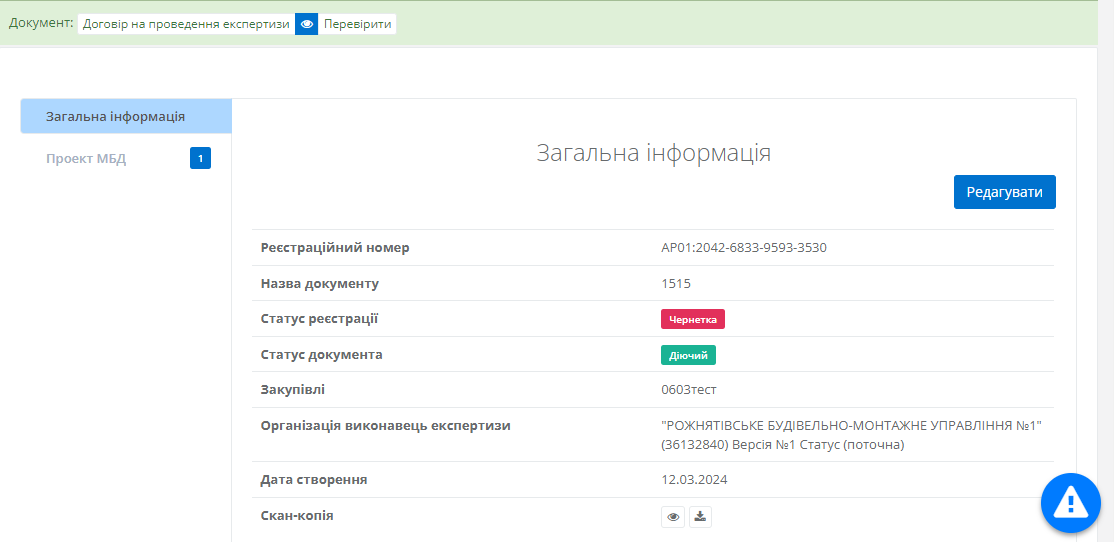Screen dimensions: 1114x542
Task: Click the РОЖНЯТІВСЬКЕ БУДІВЕЛЬНО-МОНТАЖНЕ УПРАВЛІННЯ organization text
Action: [851, 426]
